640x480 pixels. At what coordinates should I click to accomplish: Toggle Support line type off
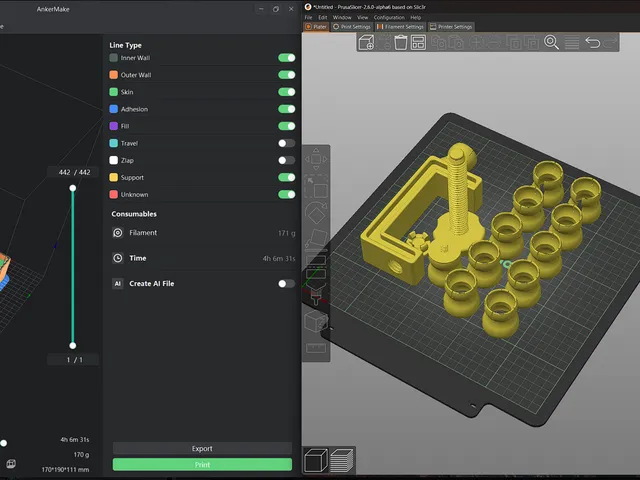coord(287,178)
